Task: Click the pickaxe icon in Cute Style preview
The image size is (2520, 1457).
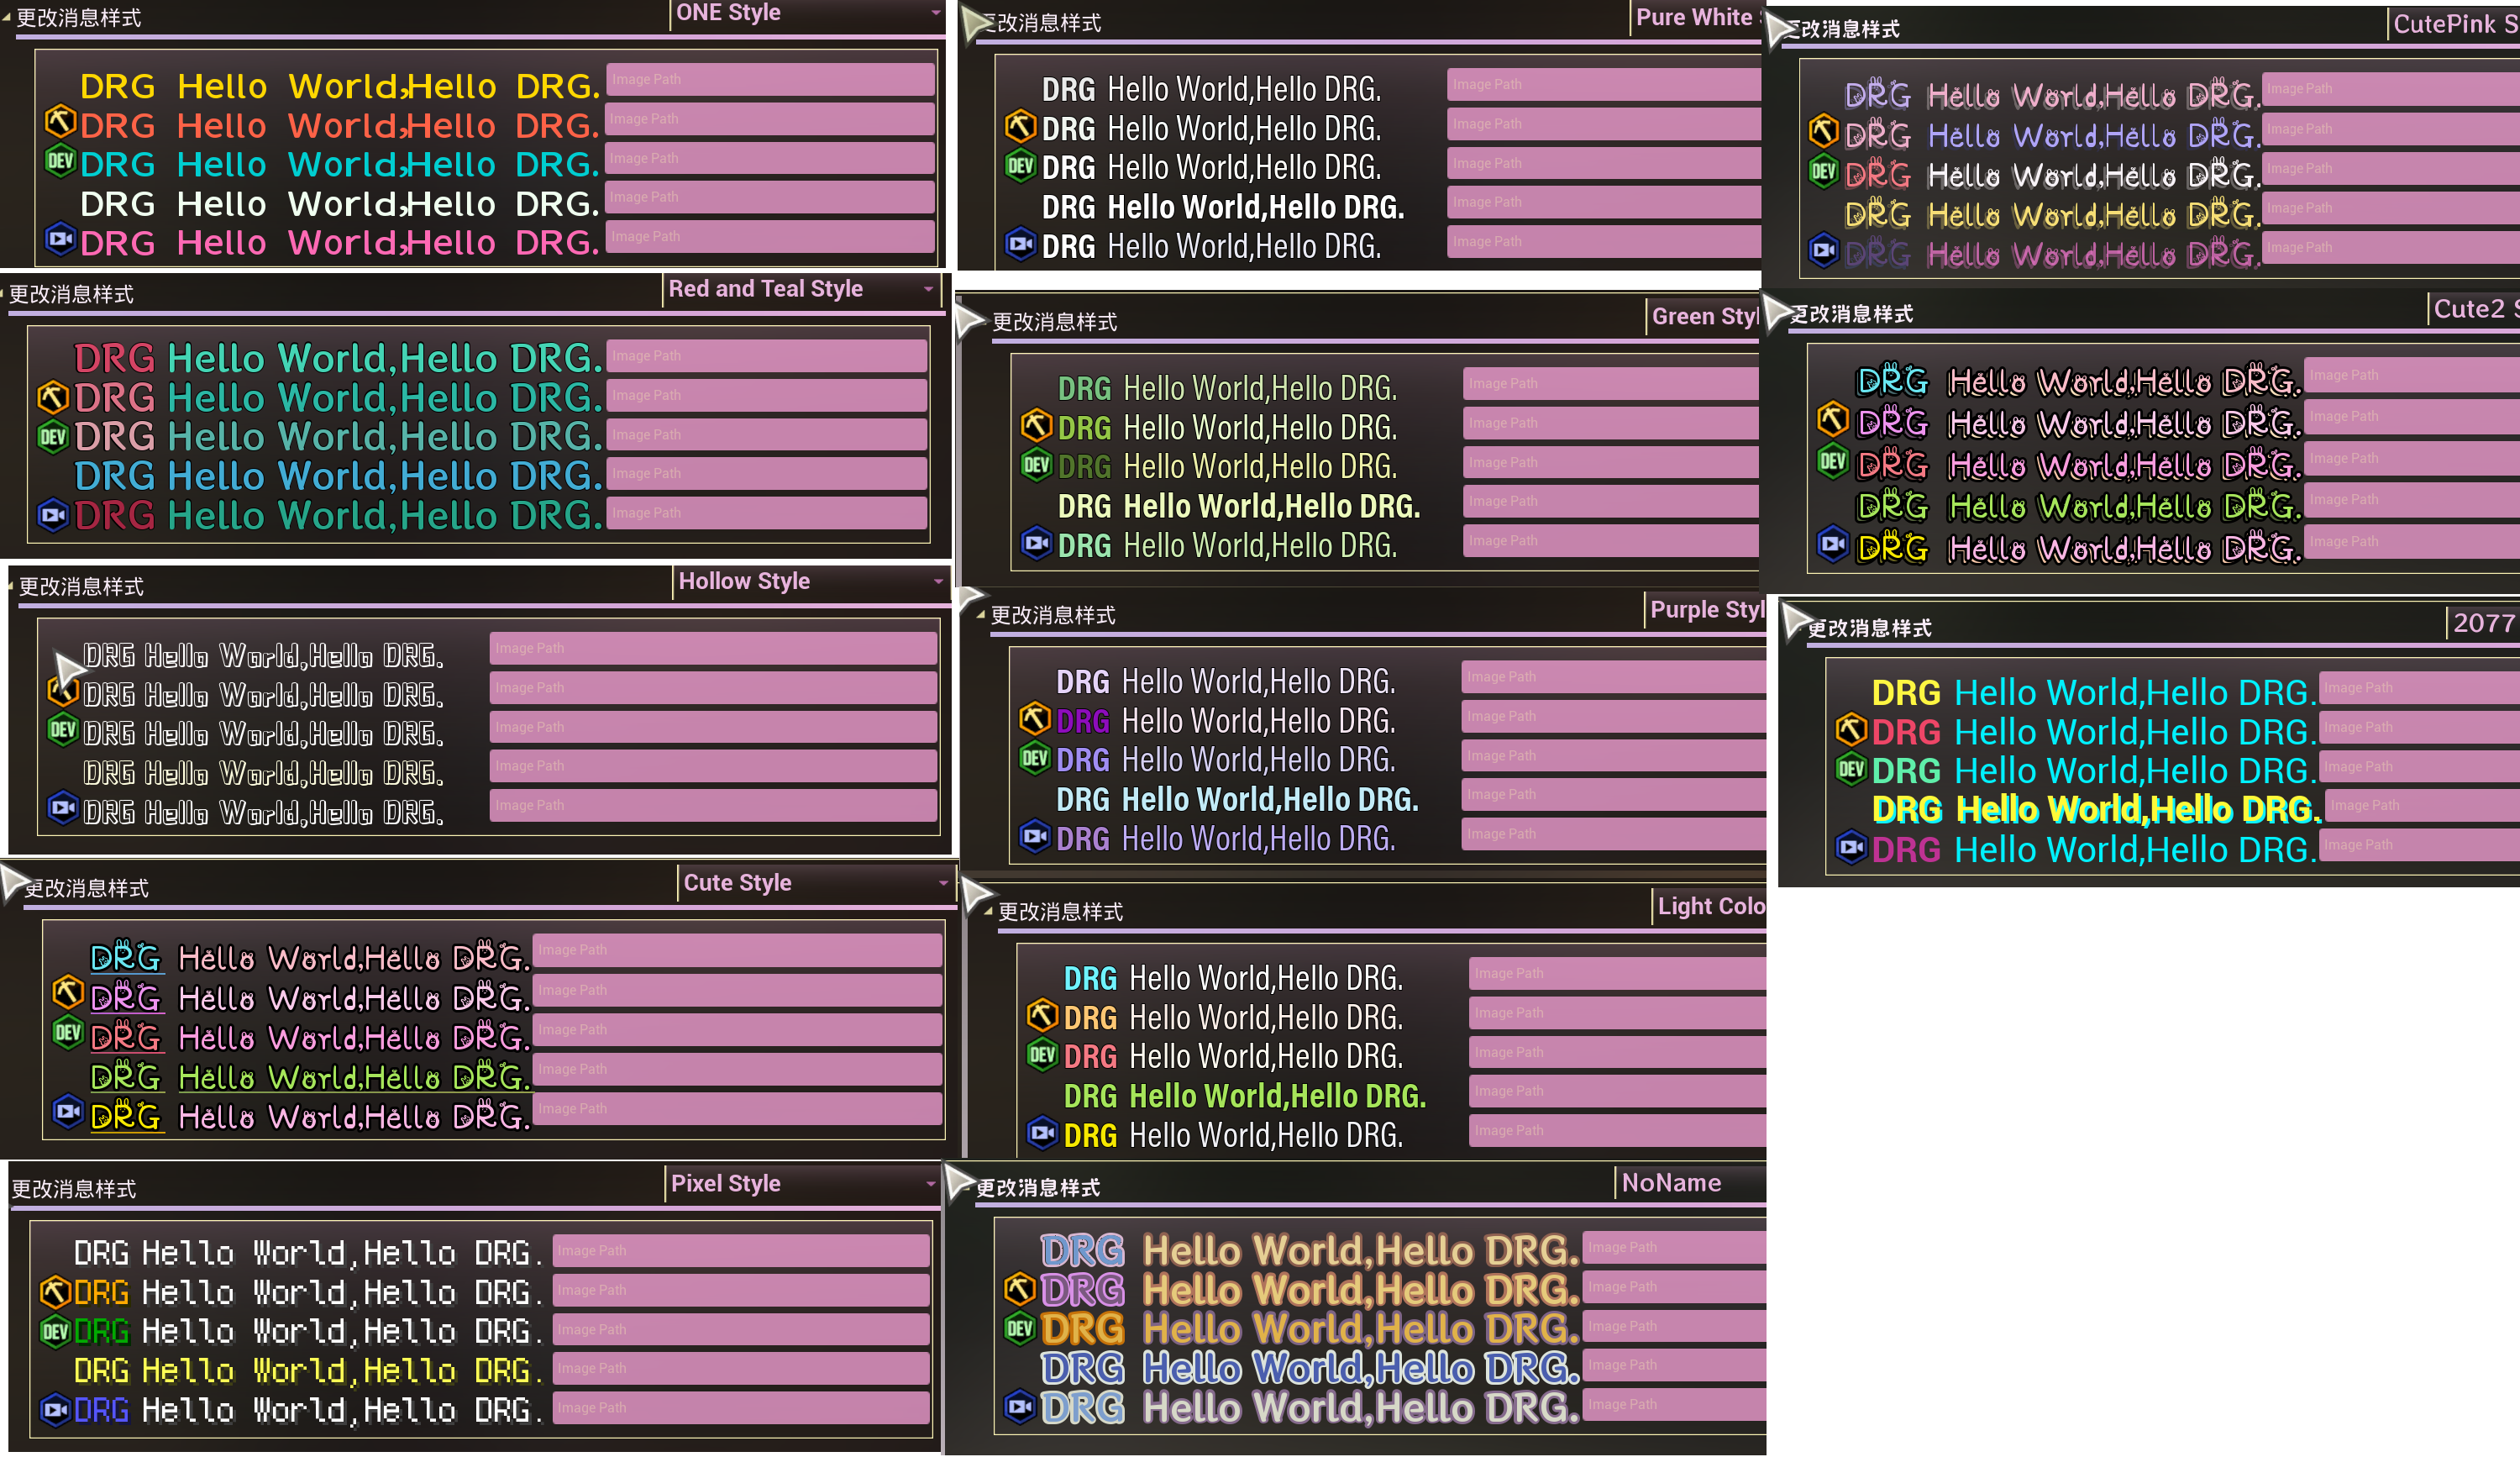Action: (67, 993)
